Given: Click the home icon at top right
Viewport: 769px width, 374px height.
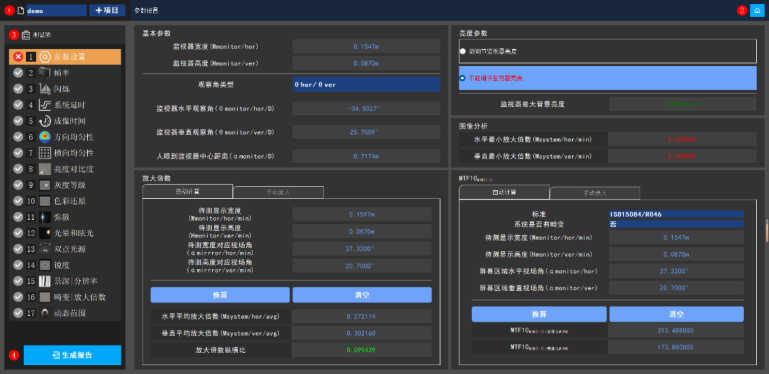Looking at the screenshot, I should [x=757, y=10].
